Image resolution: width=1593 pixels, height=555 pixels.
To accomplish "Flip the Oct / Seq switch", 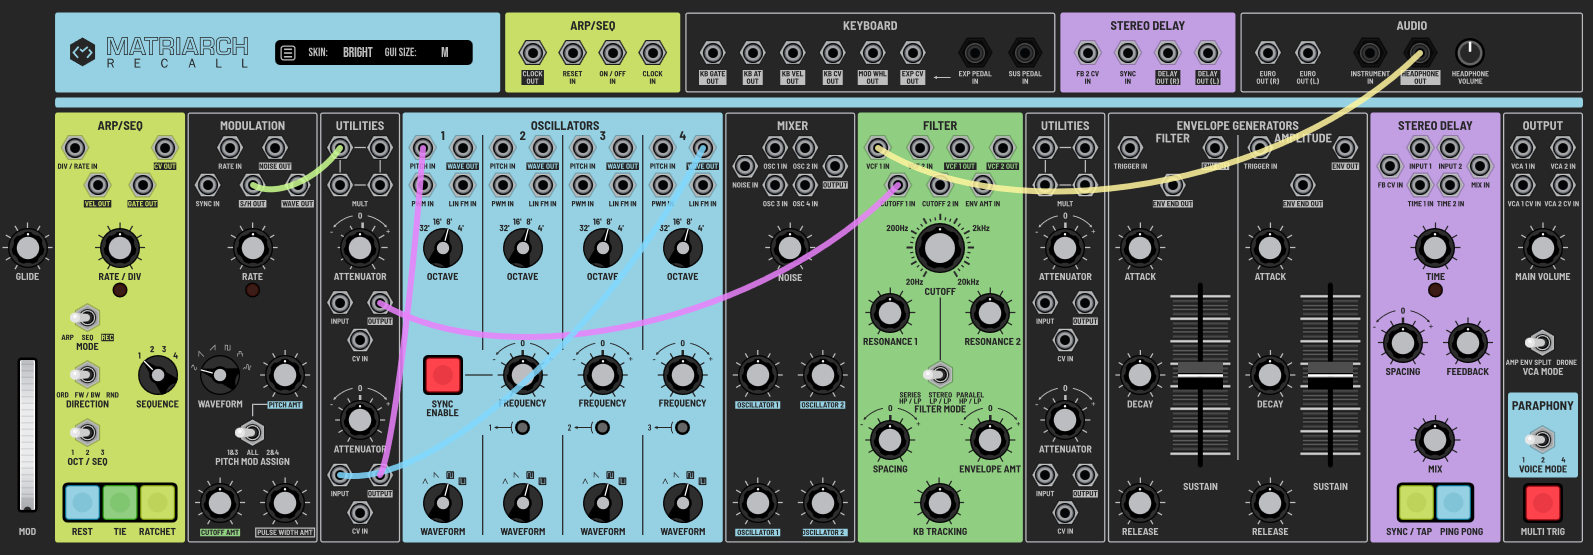I will [x=87, y=433].
